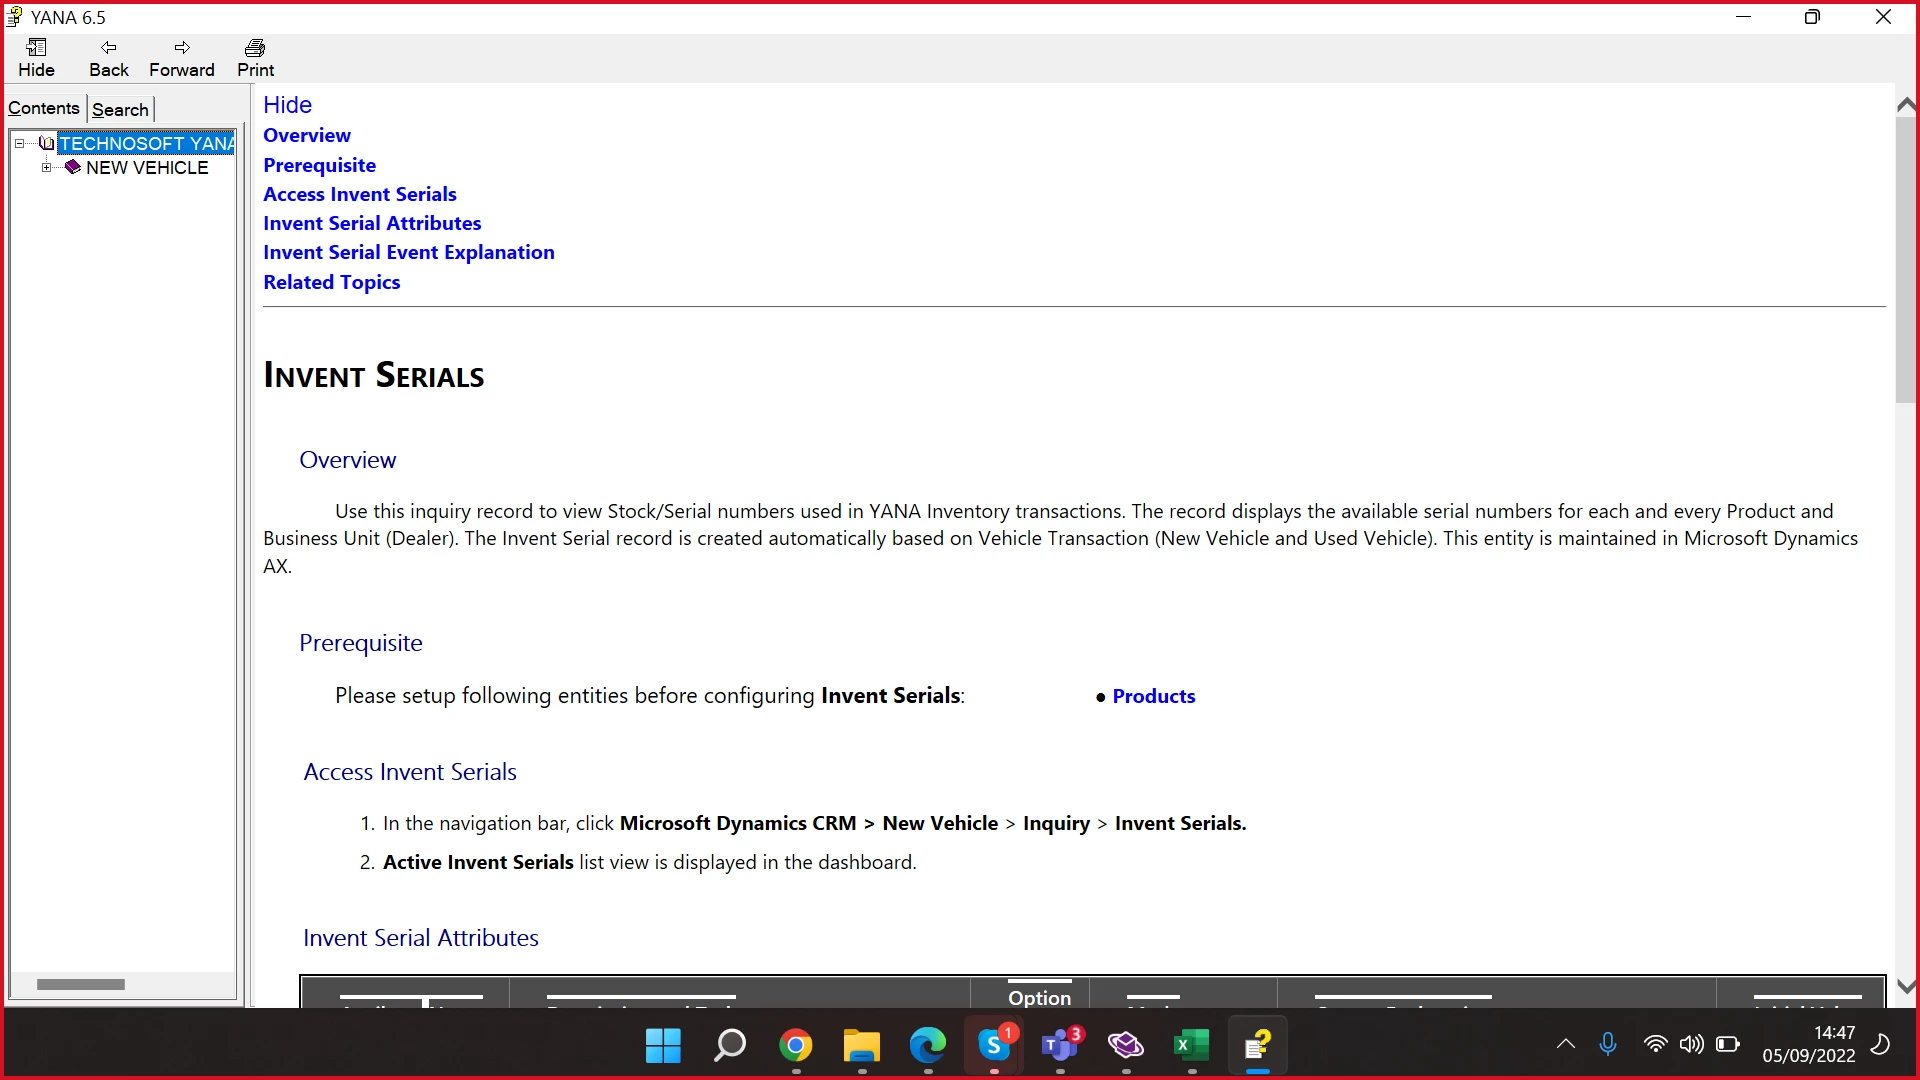Select the Contents tab

point(44,108)
